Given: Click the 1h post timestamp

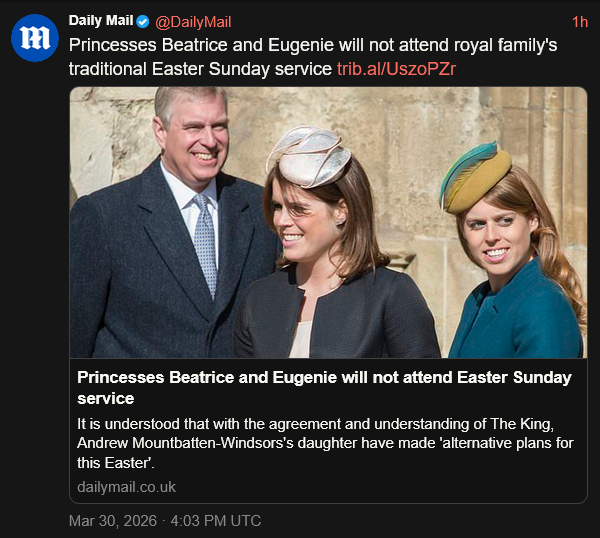Looking at the screenshot, I should pos(579,21).
